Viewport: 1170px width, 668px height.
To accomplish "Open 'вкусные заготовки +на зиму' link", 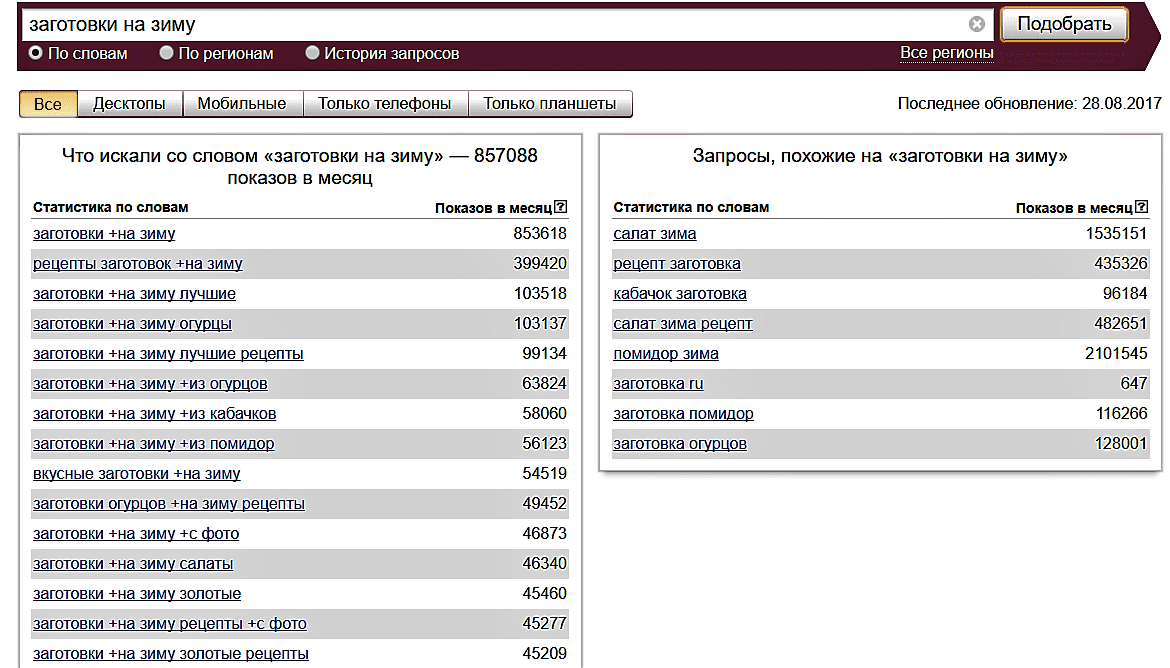I will pyautogui.click(x=136, y=474).
